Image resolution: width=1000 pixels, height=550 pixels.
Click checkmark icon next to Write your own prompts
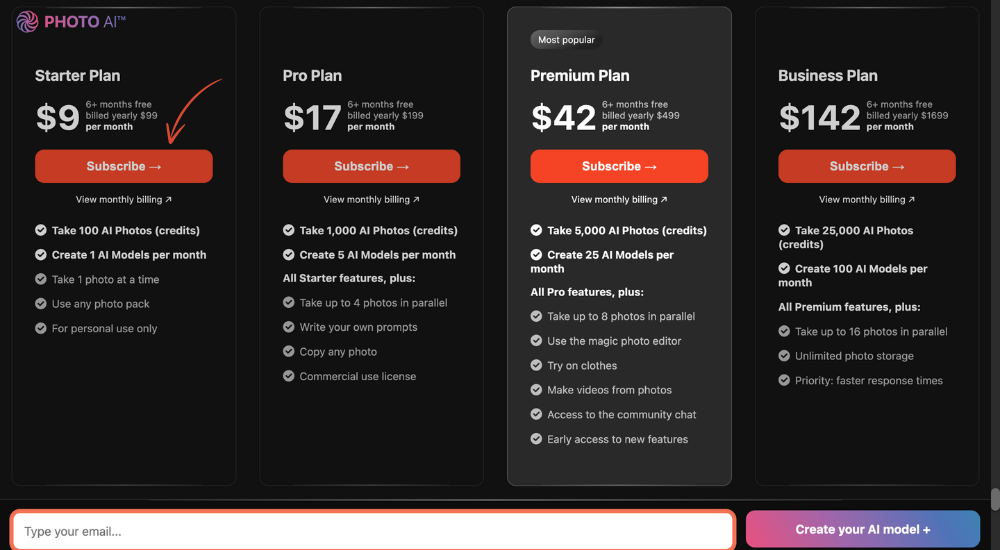(x=288, y=327)
